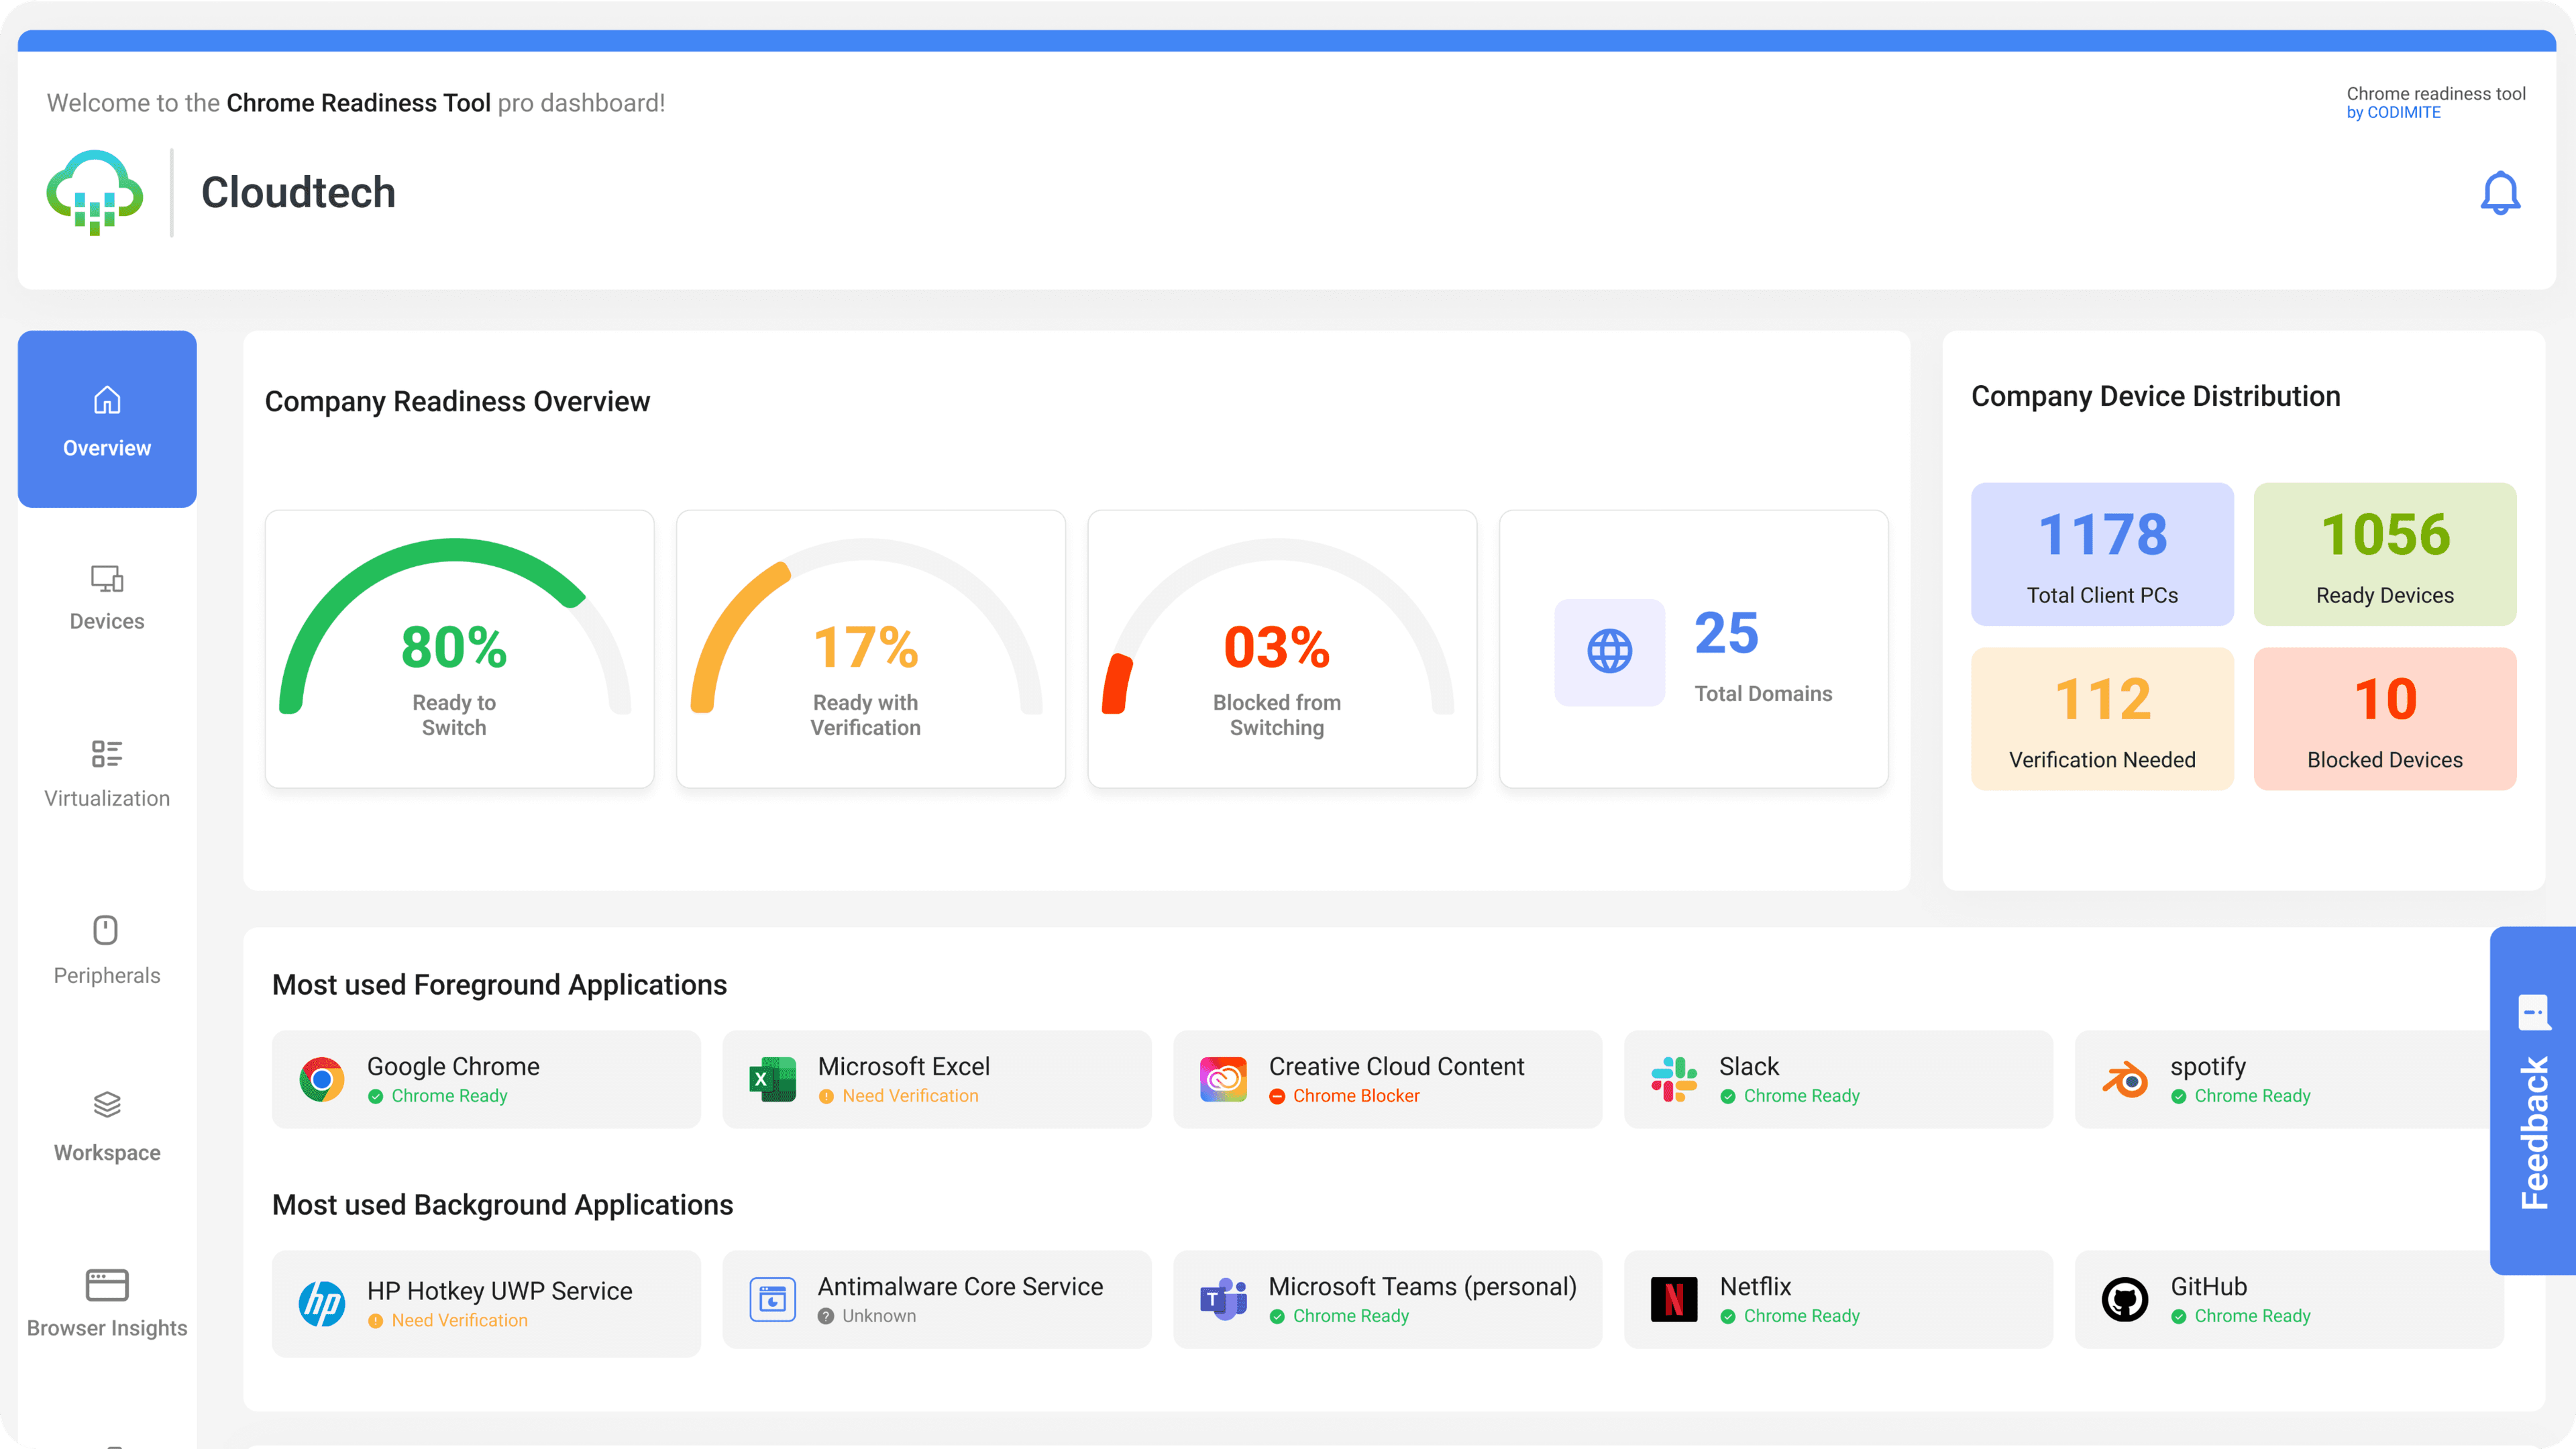Image resolution: width=2576 pixels, height=1449 pixels.
Task: Open the 10 Blocked Devices tile
Action: click(2384, 719)
